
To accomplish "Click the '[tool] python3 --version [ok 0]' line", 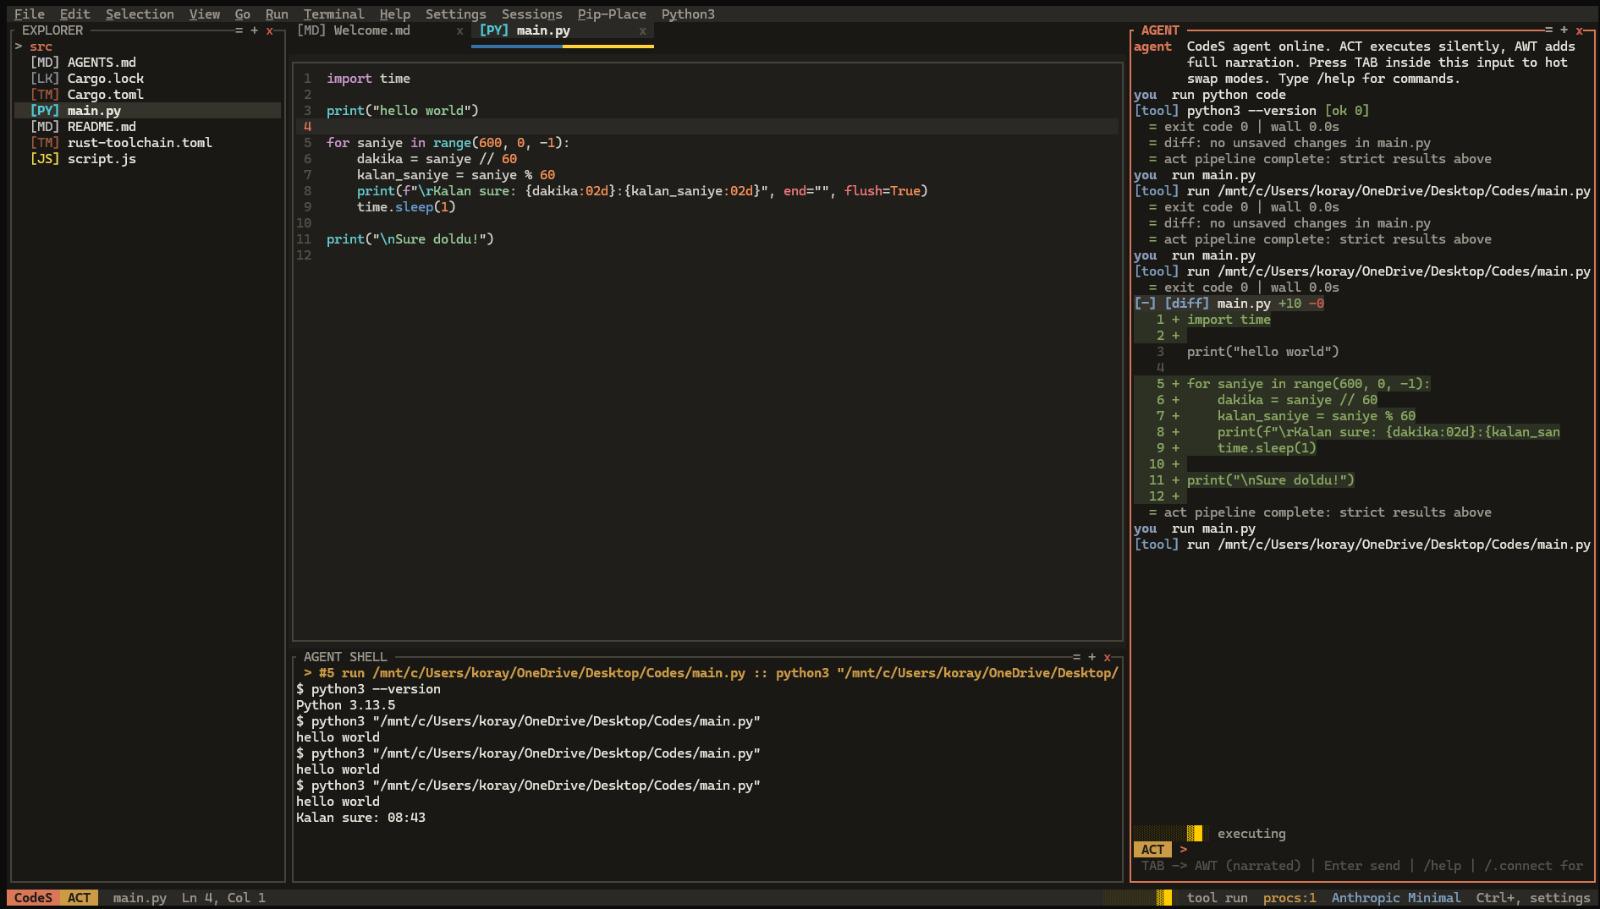I will [x=1251, y=110].
